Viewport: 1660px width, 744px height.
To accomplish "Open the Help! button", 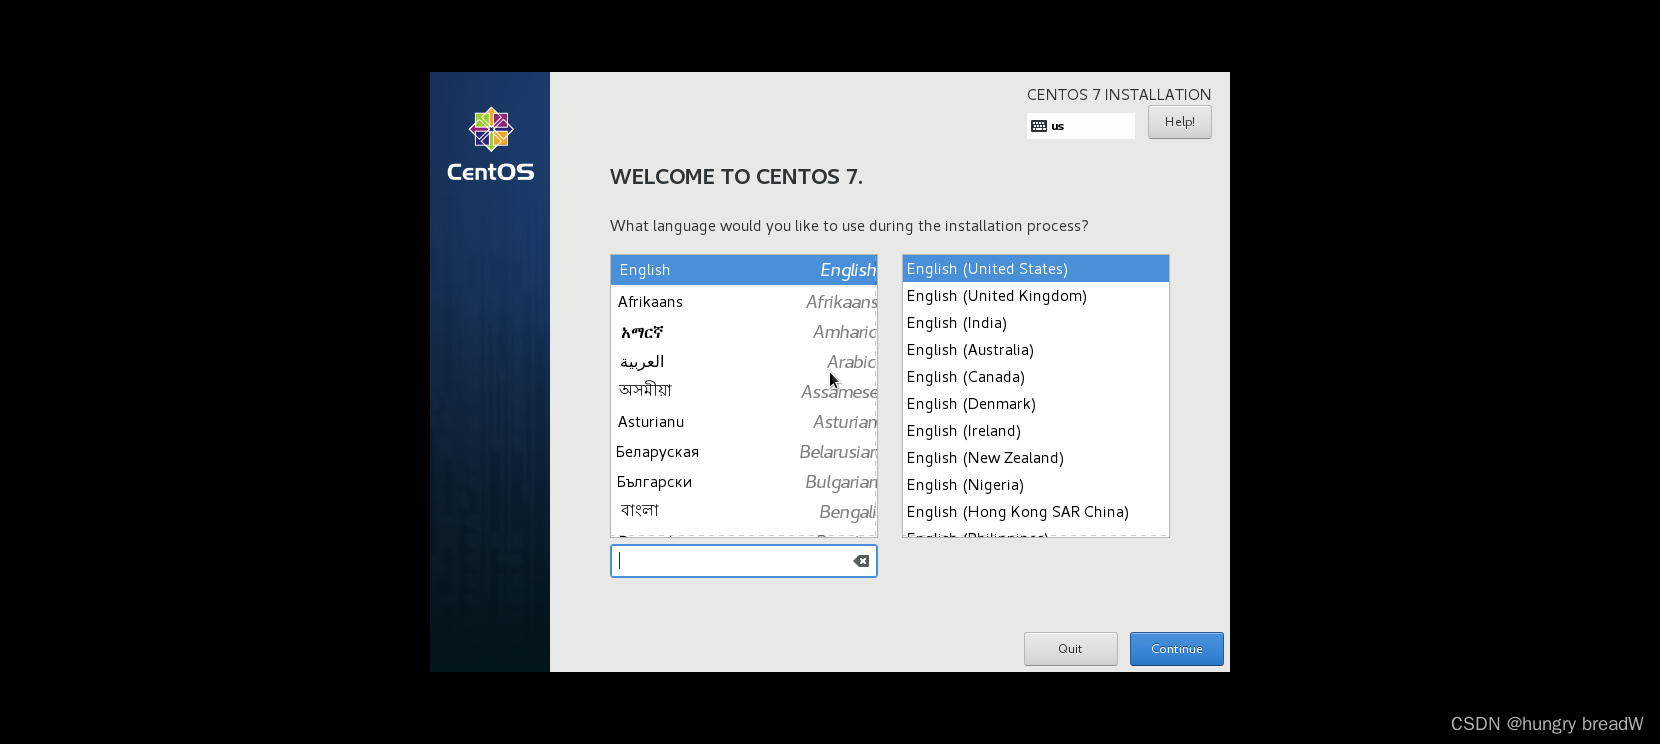I will point(1180,122).
